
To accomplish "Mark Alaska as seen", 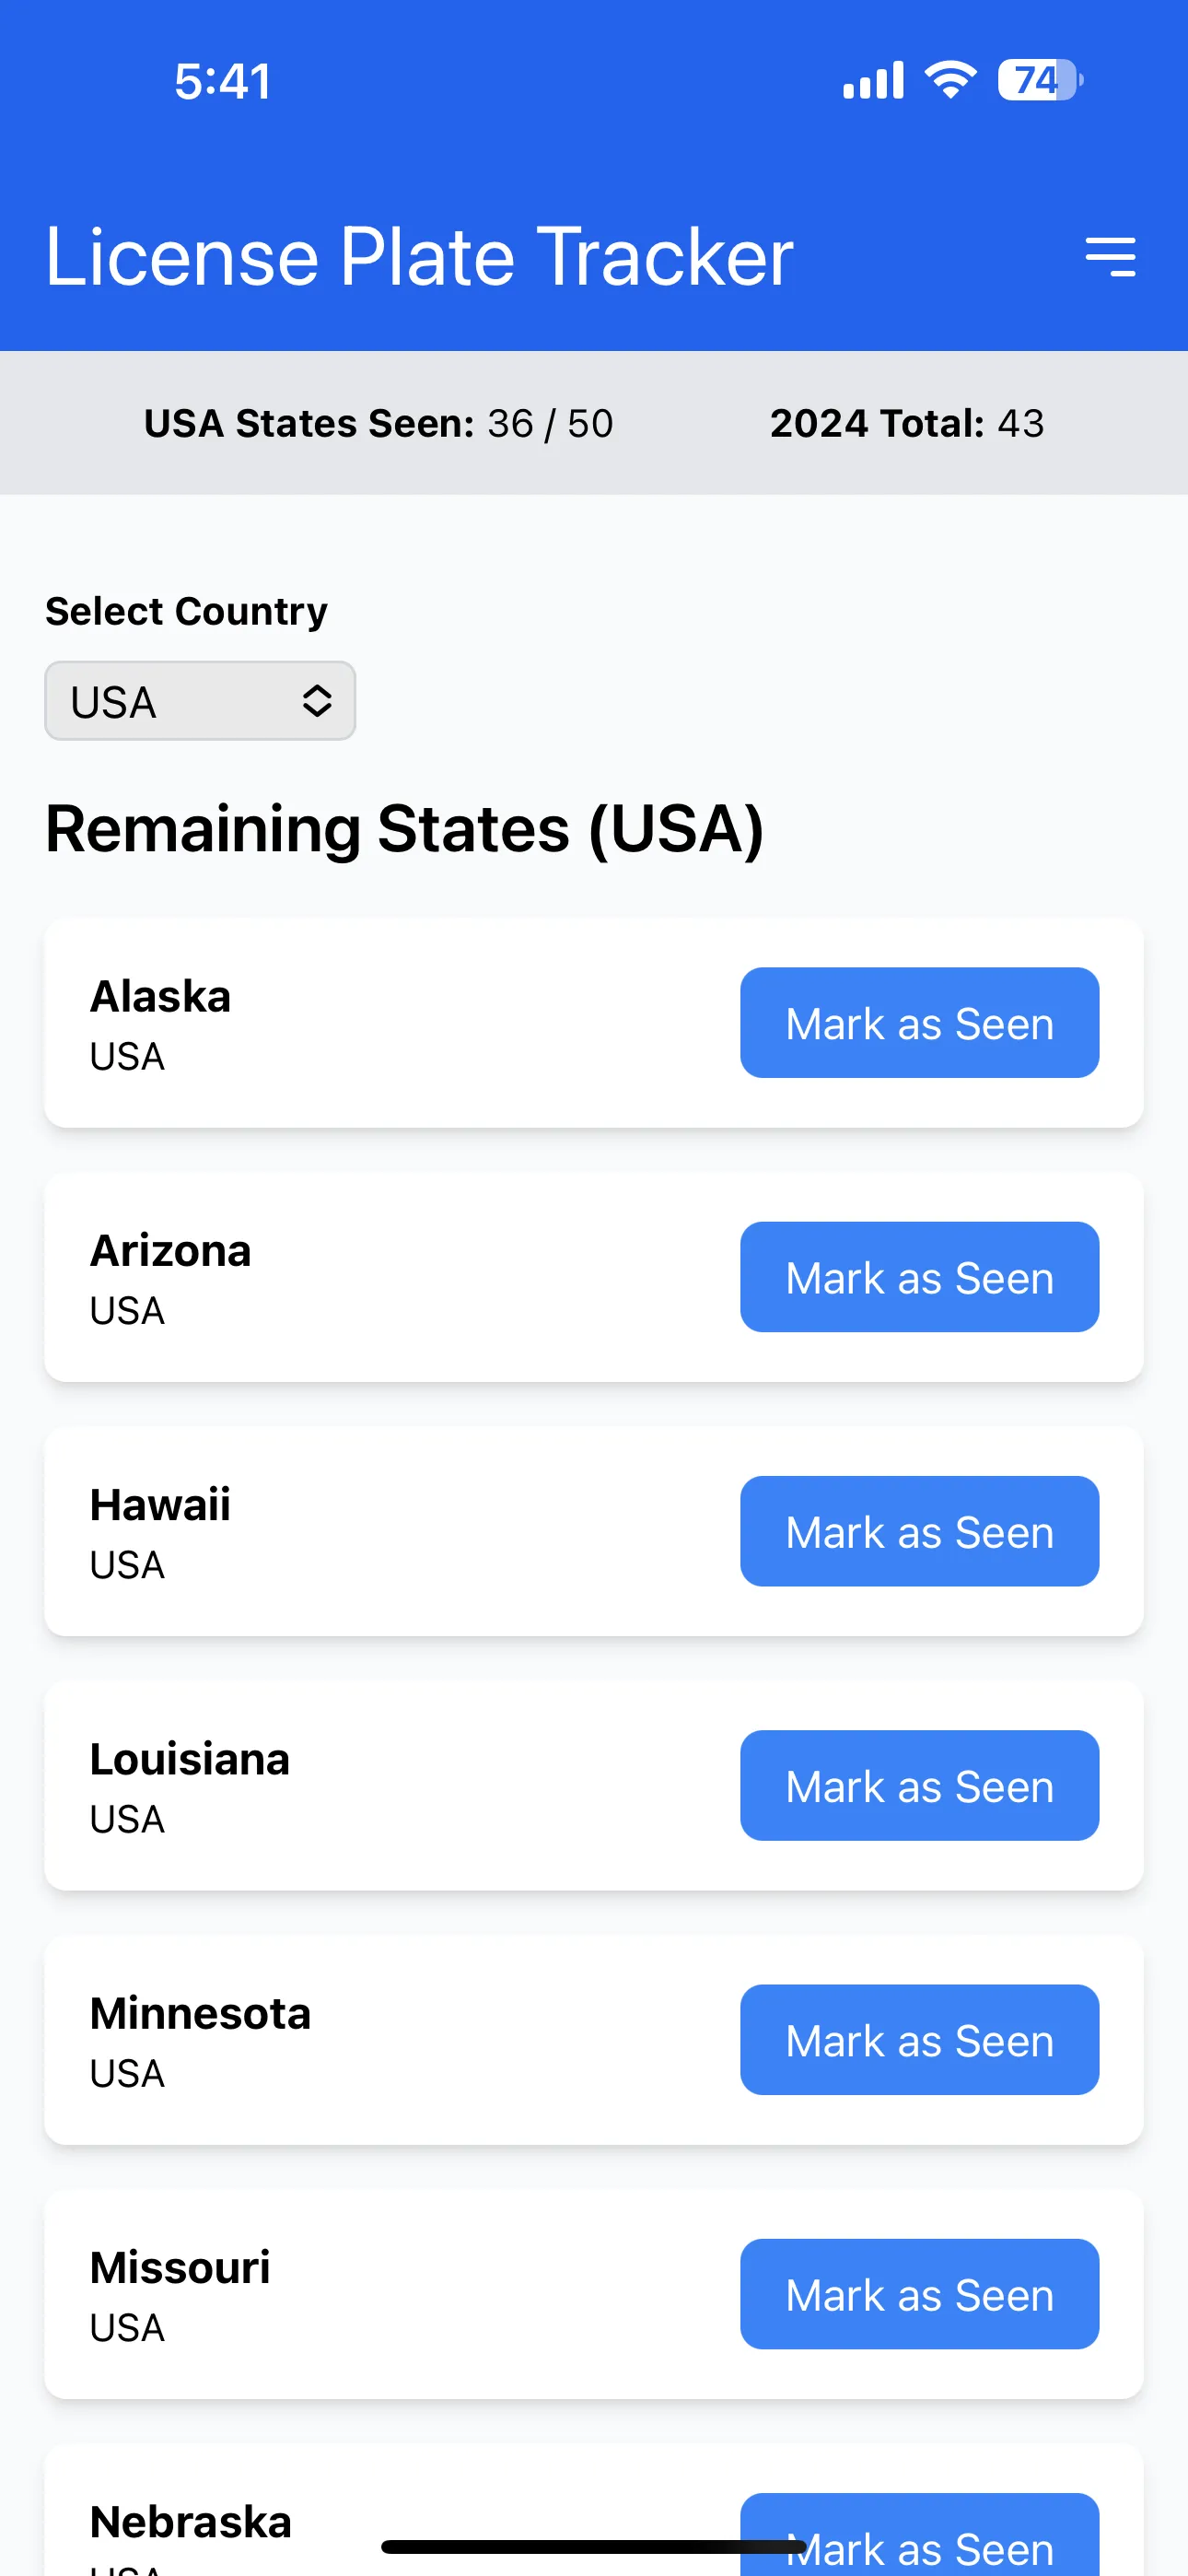I will point(919,1023).
